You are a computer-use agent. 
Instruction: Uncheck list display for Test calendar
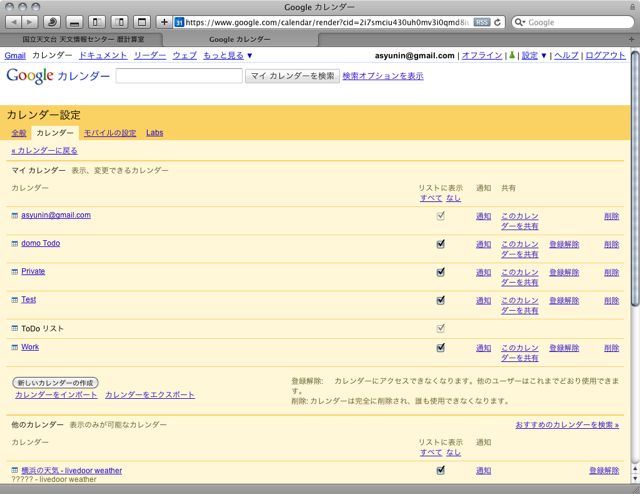click(440, 300)
